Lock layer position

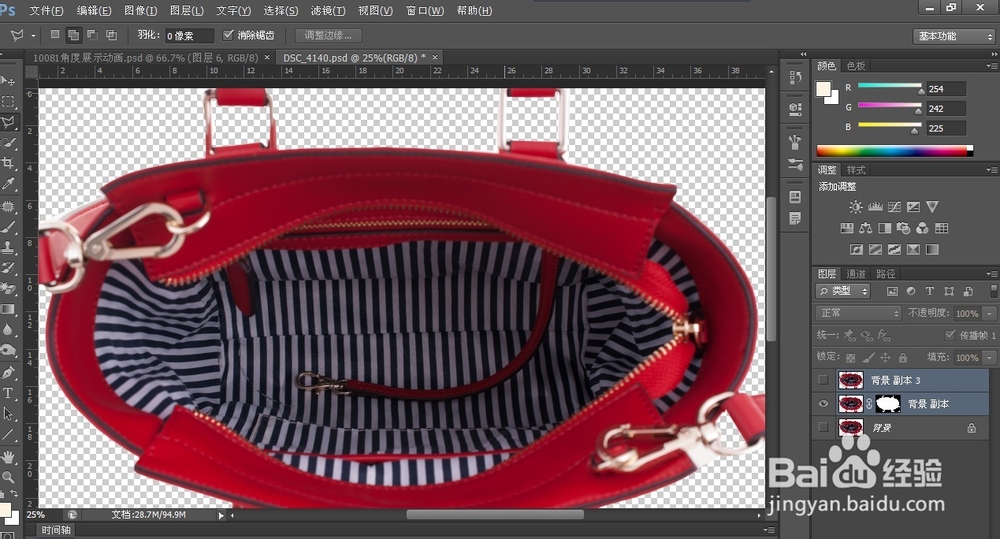pyautogui.click(x=885, y=357)
